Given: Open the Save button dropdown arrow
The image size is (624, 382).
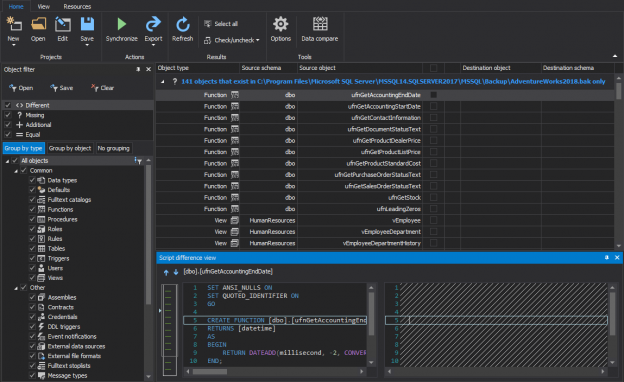Looking at the screenshot, I should [87, 45].
